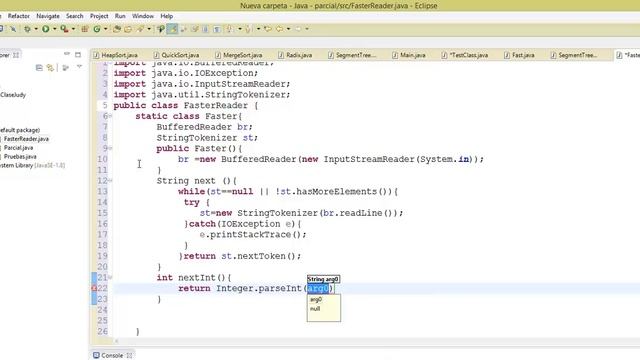This screenshot has width=640, height=360.
Task: Select the default package node
Action: 20,130
